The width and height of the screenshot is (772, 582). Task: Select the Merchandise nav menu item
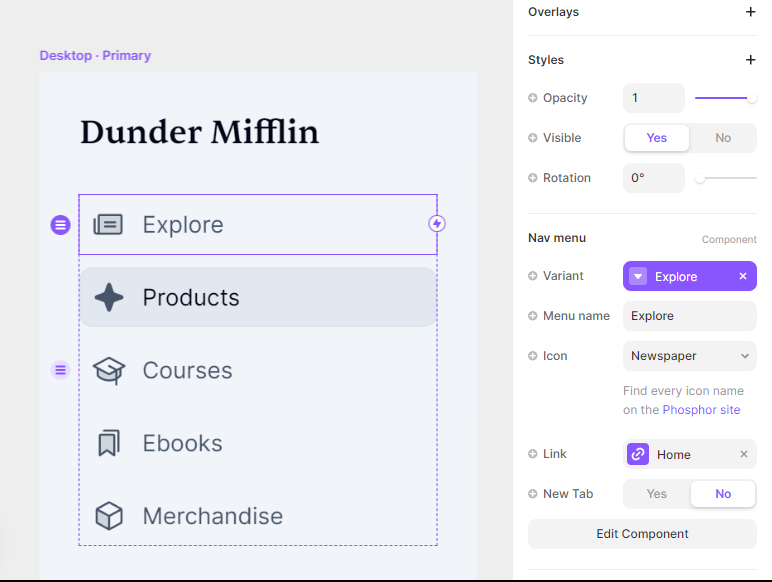tap(258, 516)
